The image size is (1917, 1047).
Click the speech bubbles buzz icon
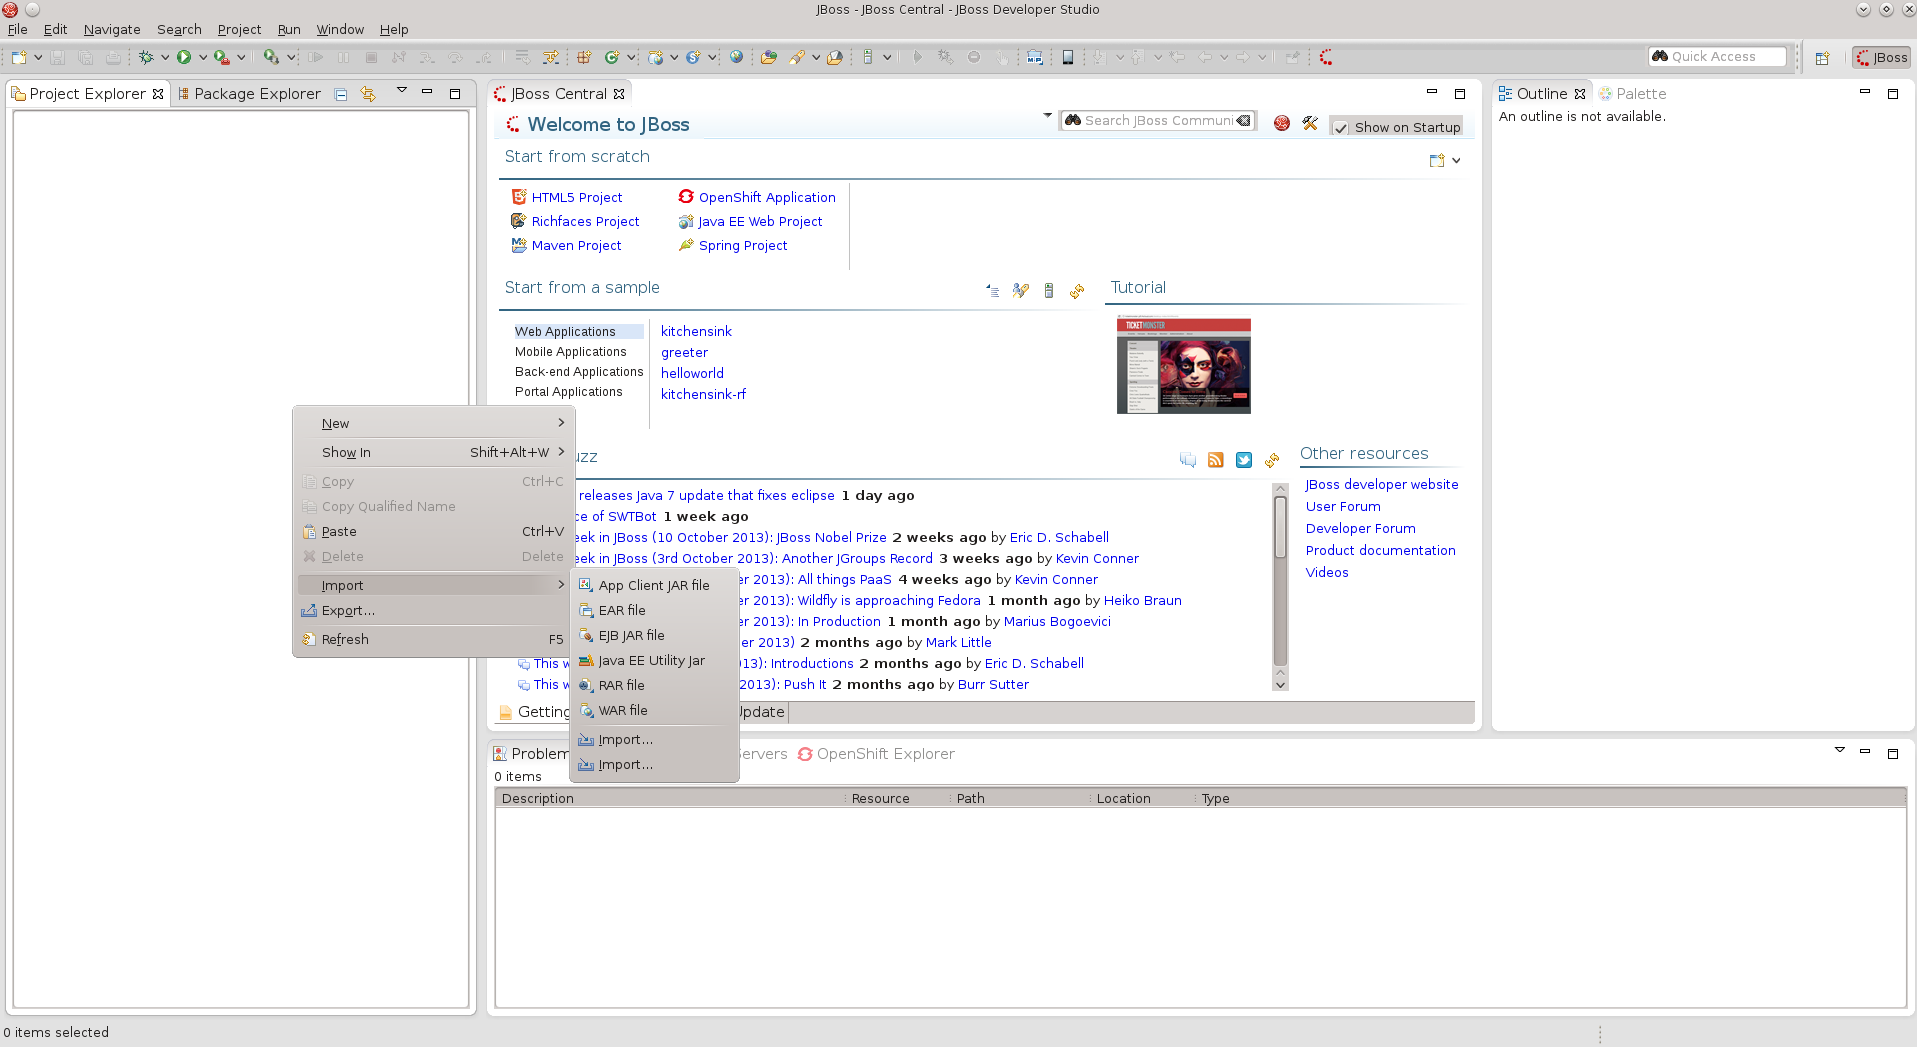tap(1188, 460)
